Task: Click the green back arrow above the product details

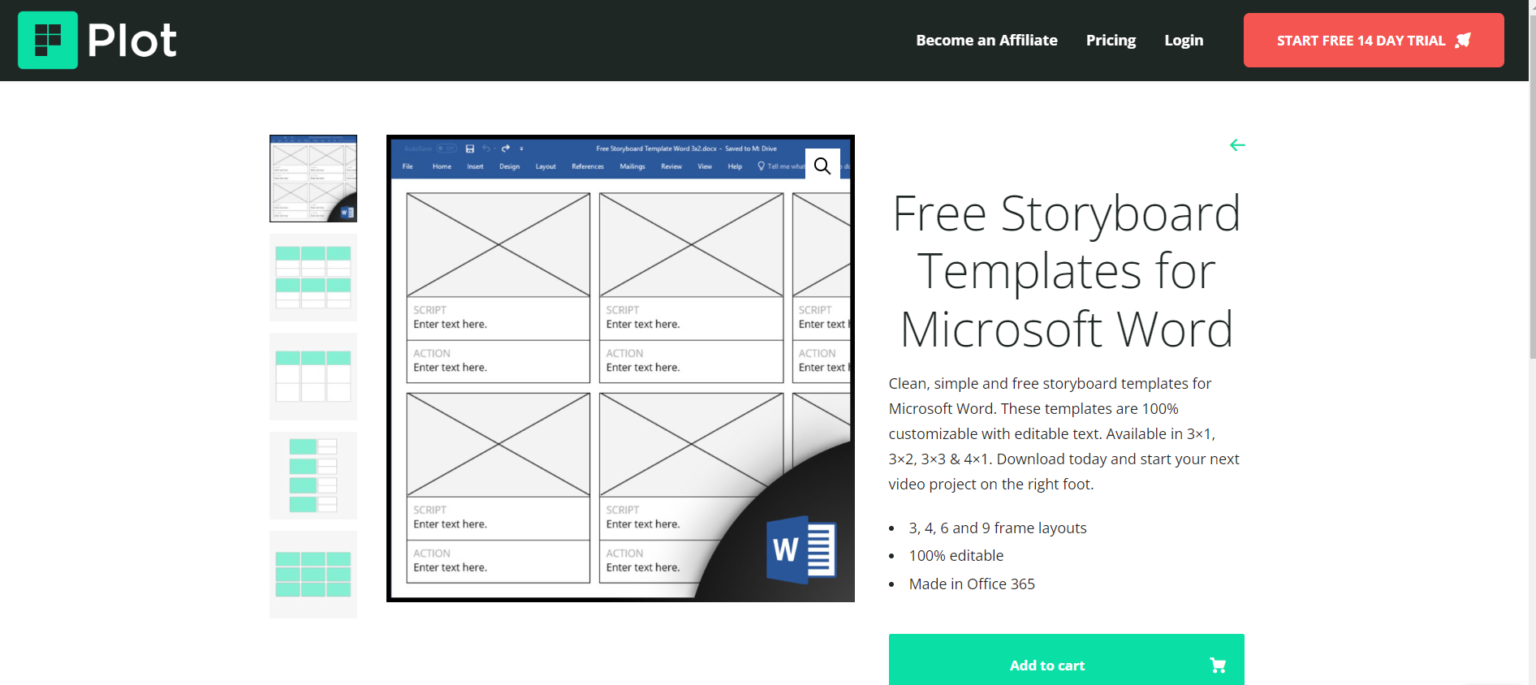Action: point(1237,145)
